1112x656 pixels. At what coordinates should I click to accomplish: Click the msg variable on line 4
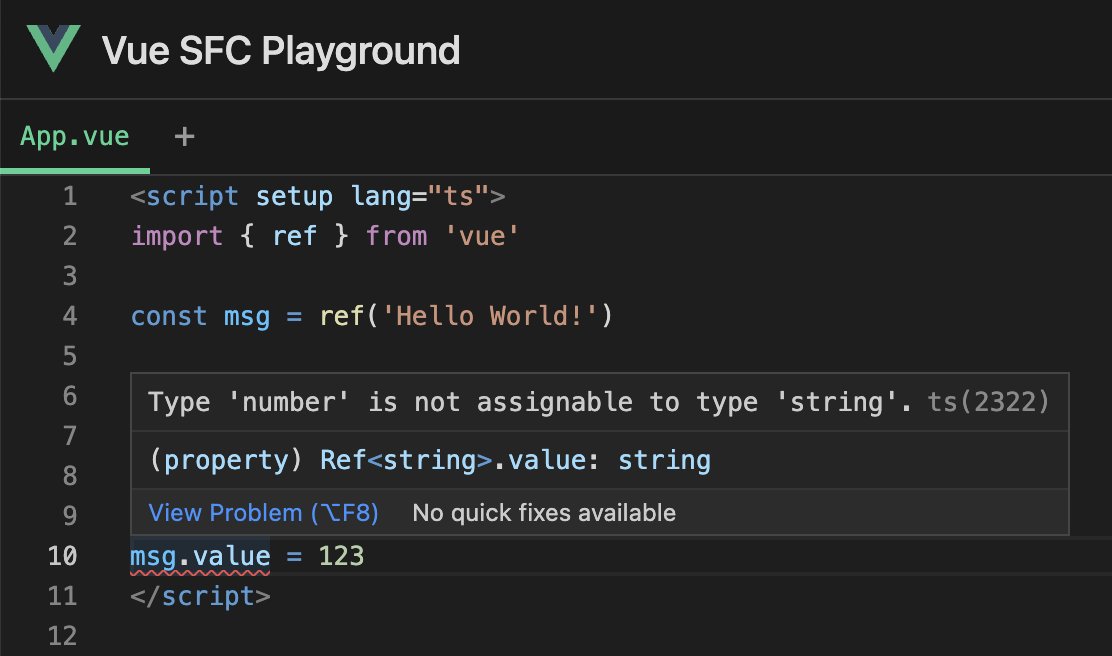click(247, 316)
